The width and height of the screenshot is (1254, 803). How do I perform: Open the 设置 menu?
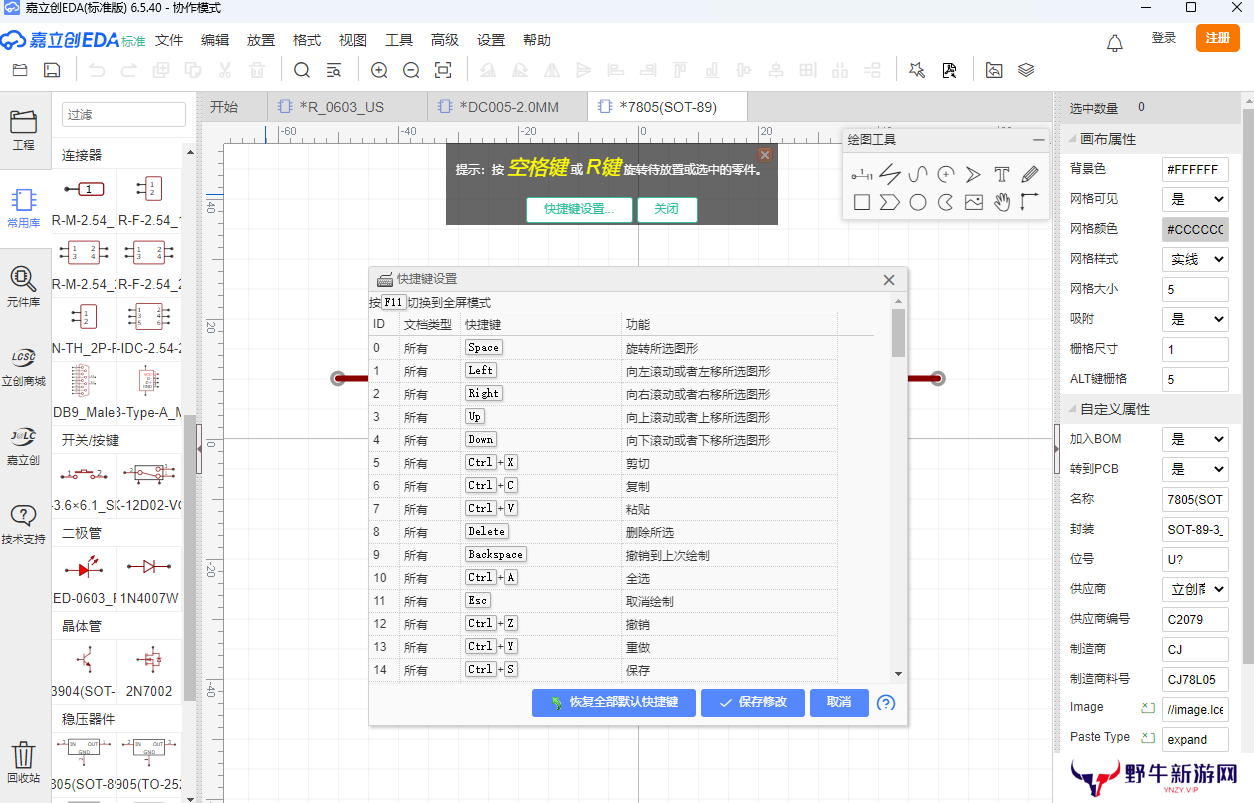click(491, 40)
